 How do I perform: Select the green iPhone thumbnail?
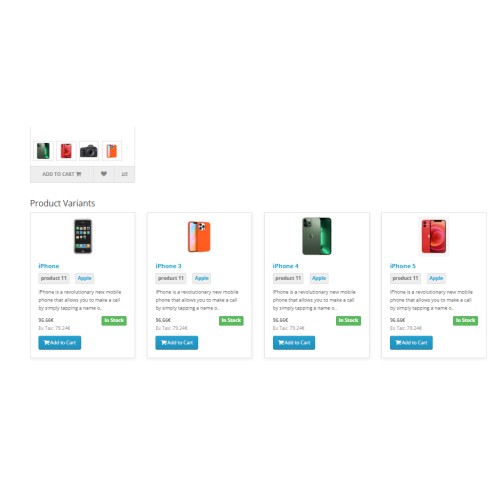coord(43,151)
